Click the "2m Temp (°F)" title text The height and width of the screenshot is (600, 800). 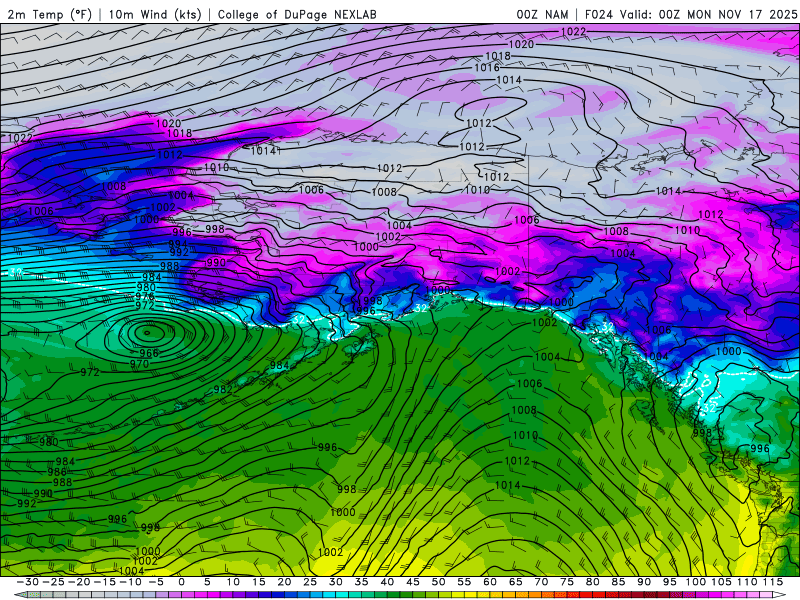pyautogui.click(x=49, y=14)
